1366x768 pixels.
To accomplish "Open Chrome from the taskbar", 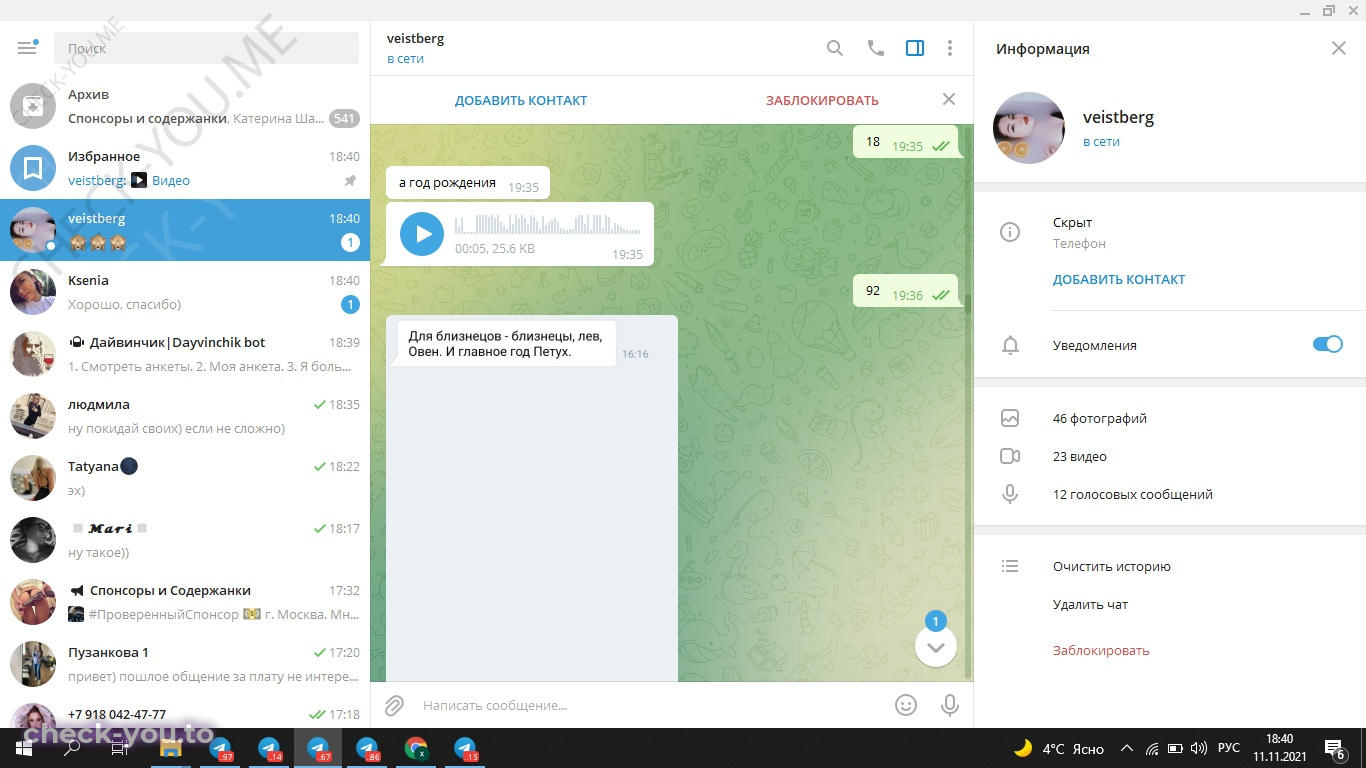I will 416,747.
